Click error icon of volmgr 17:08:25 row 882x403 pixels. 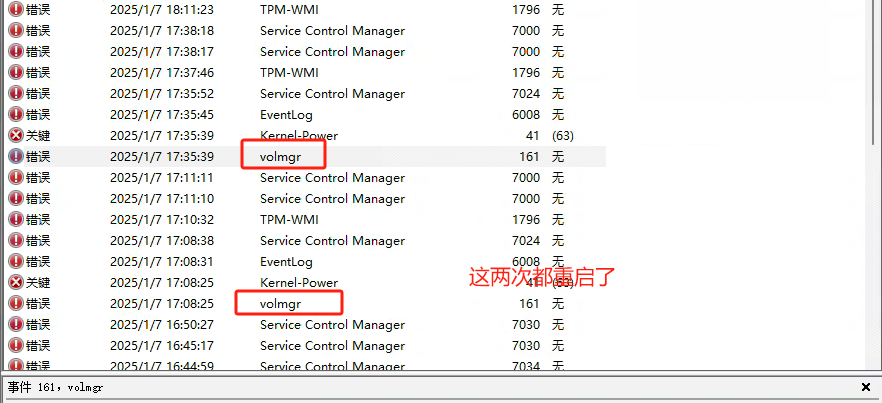point(16,304)
